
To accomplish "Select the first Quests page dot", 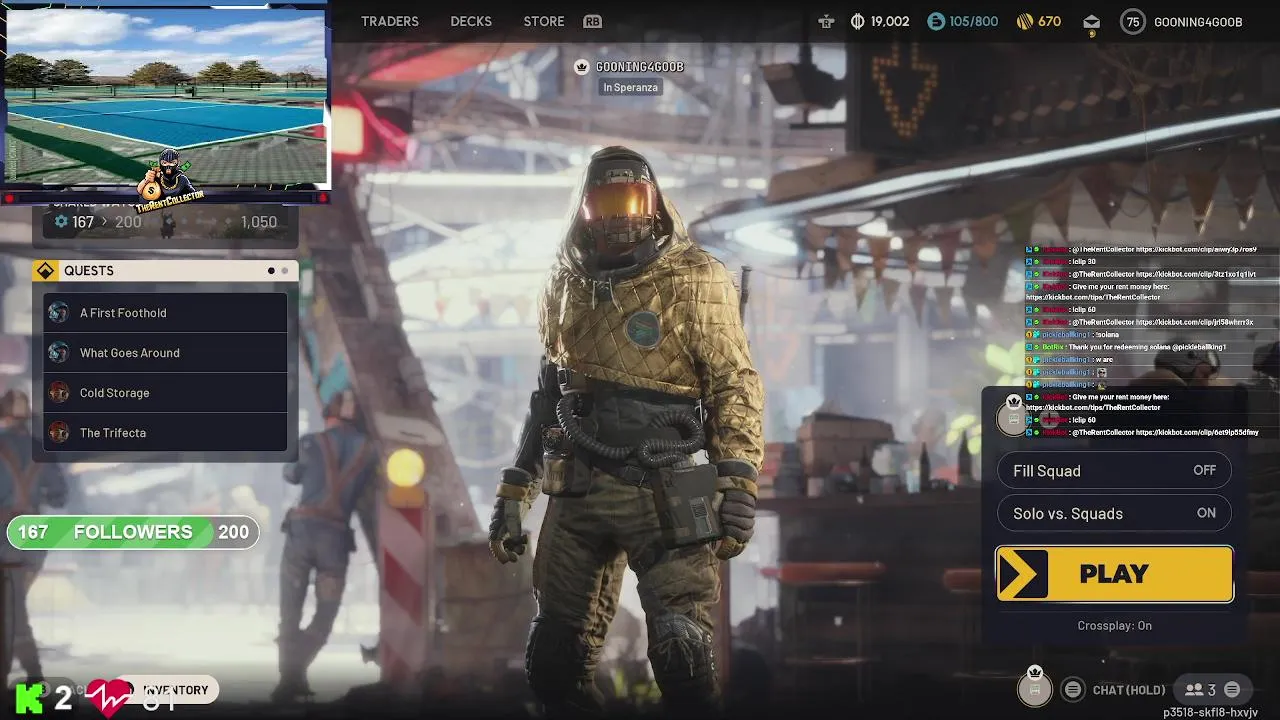I will click(x=271, y=271).
